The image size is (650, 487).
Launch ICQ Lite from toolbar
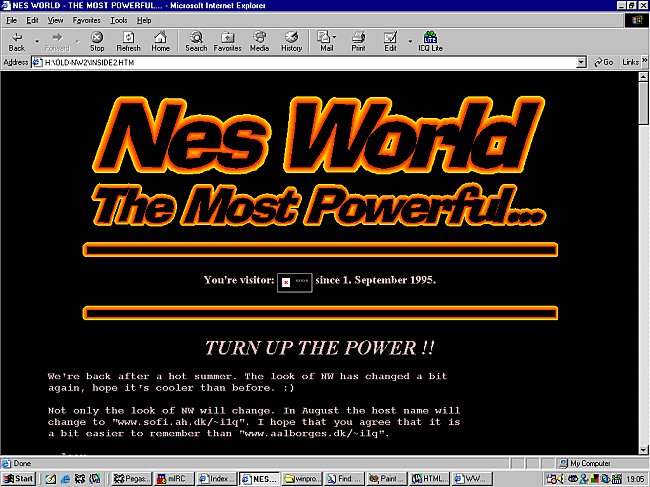click(430, 40)
